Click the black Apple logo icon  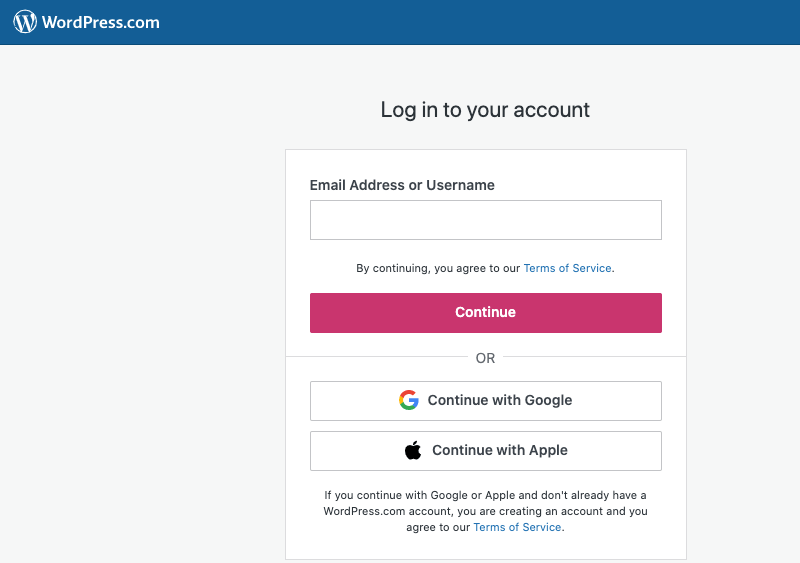point(413,450)
